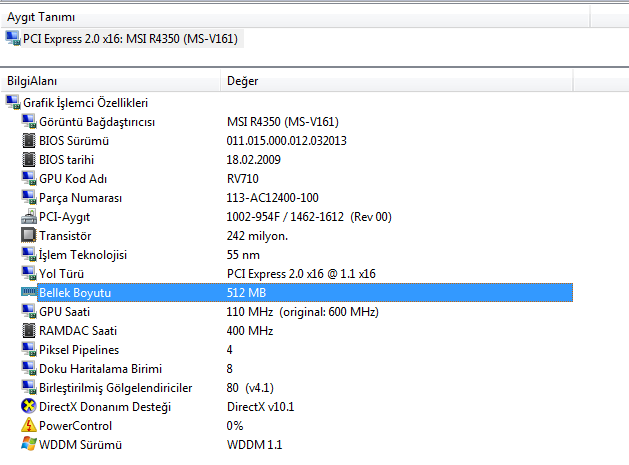Click the value 80 (v4.1)
This screenshot has width=629, height=465.
coord(250,388)
